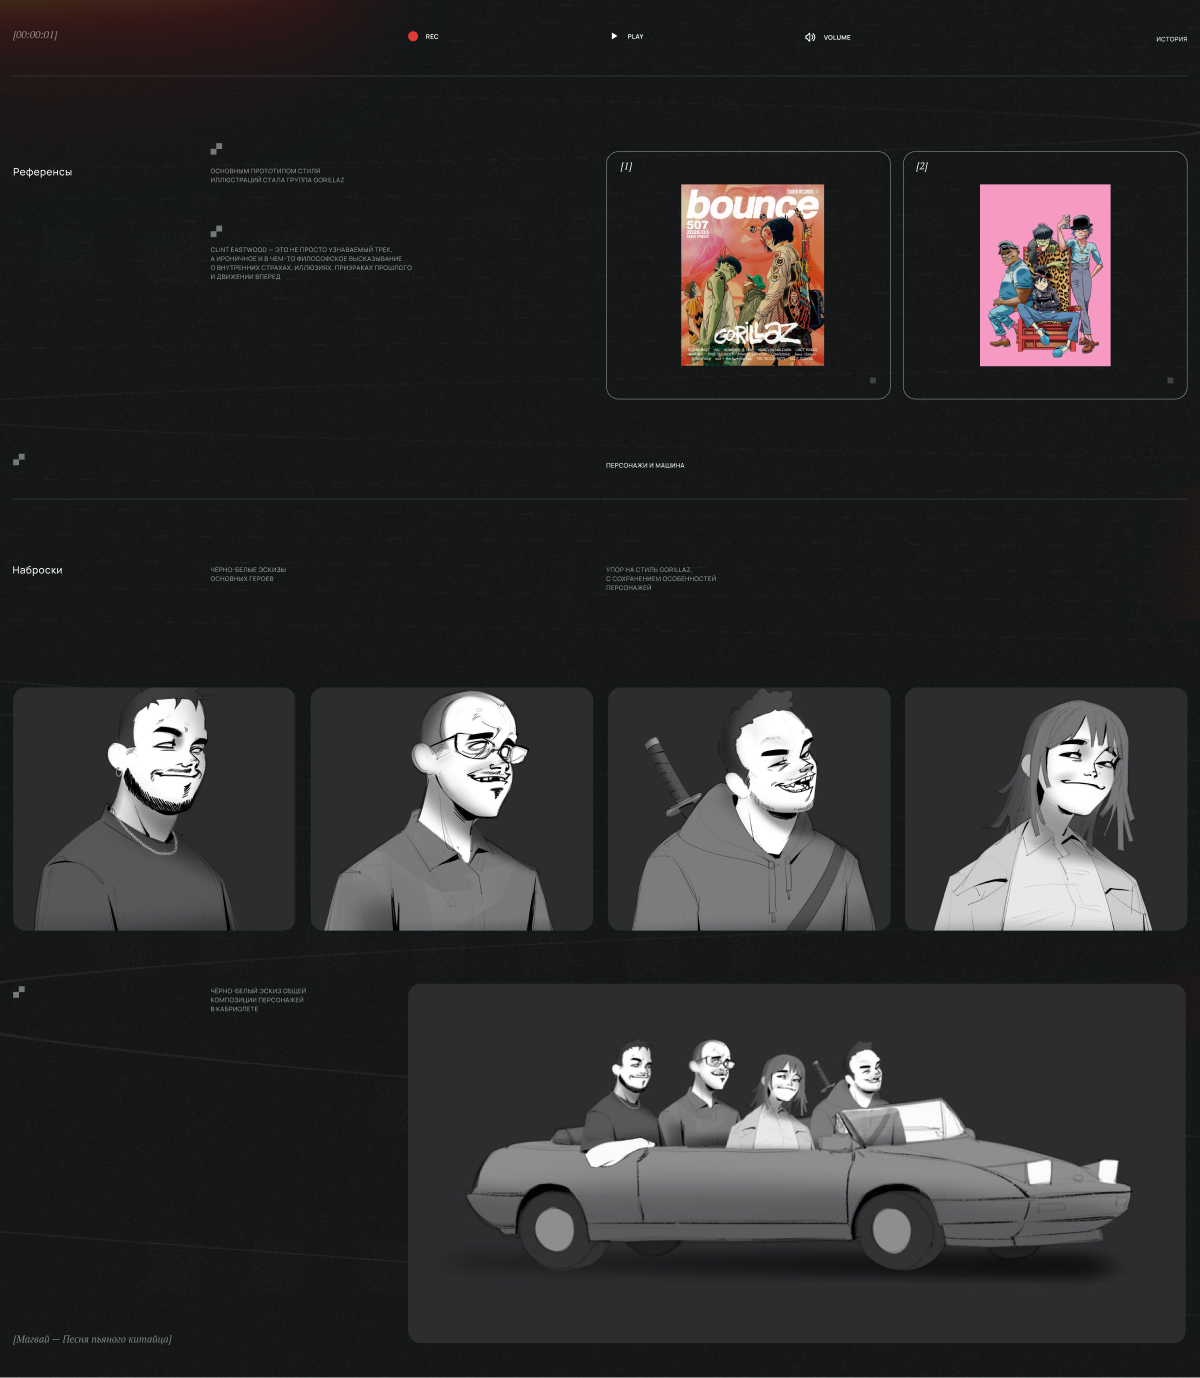Click the [00:00:01] timecode
This screenshot has width=1200, height=1378.
(x=35, y=35)
